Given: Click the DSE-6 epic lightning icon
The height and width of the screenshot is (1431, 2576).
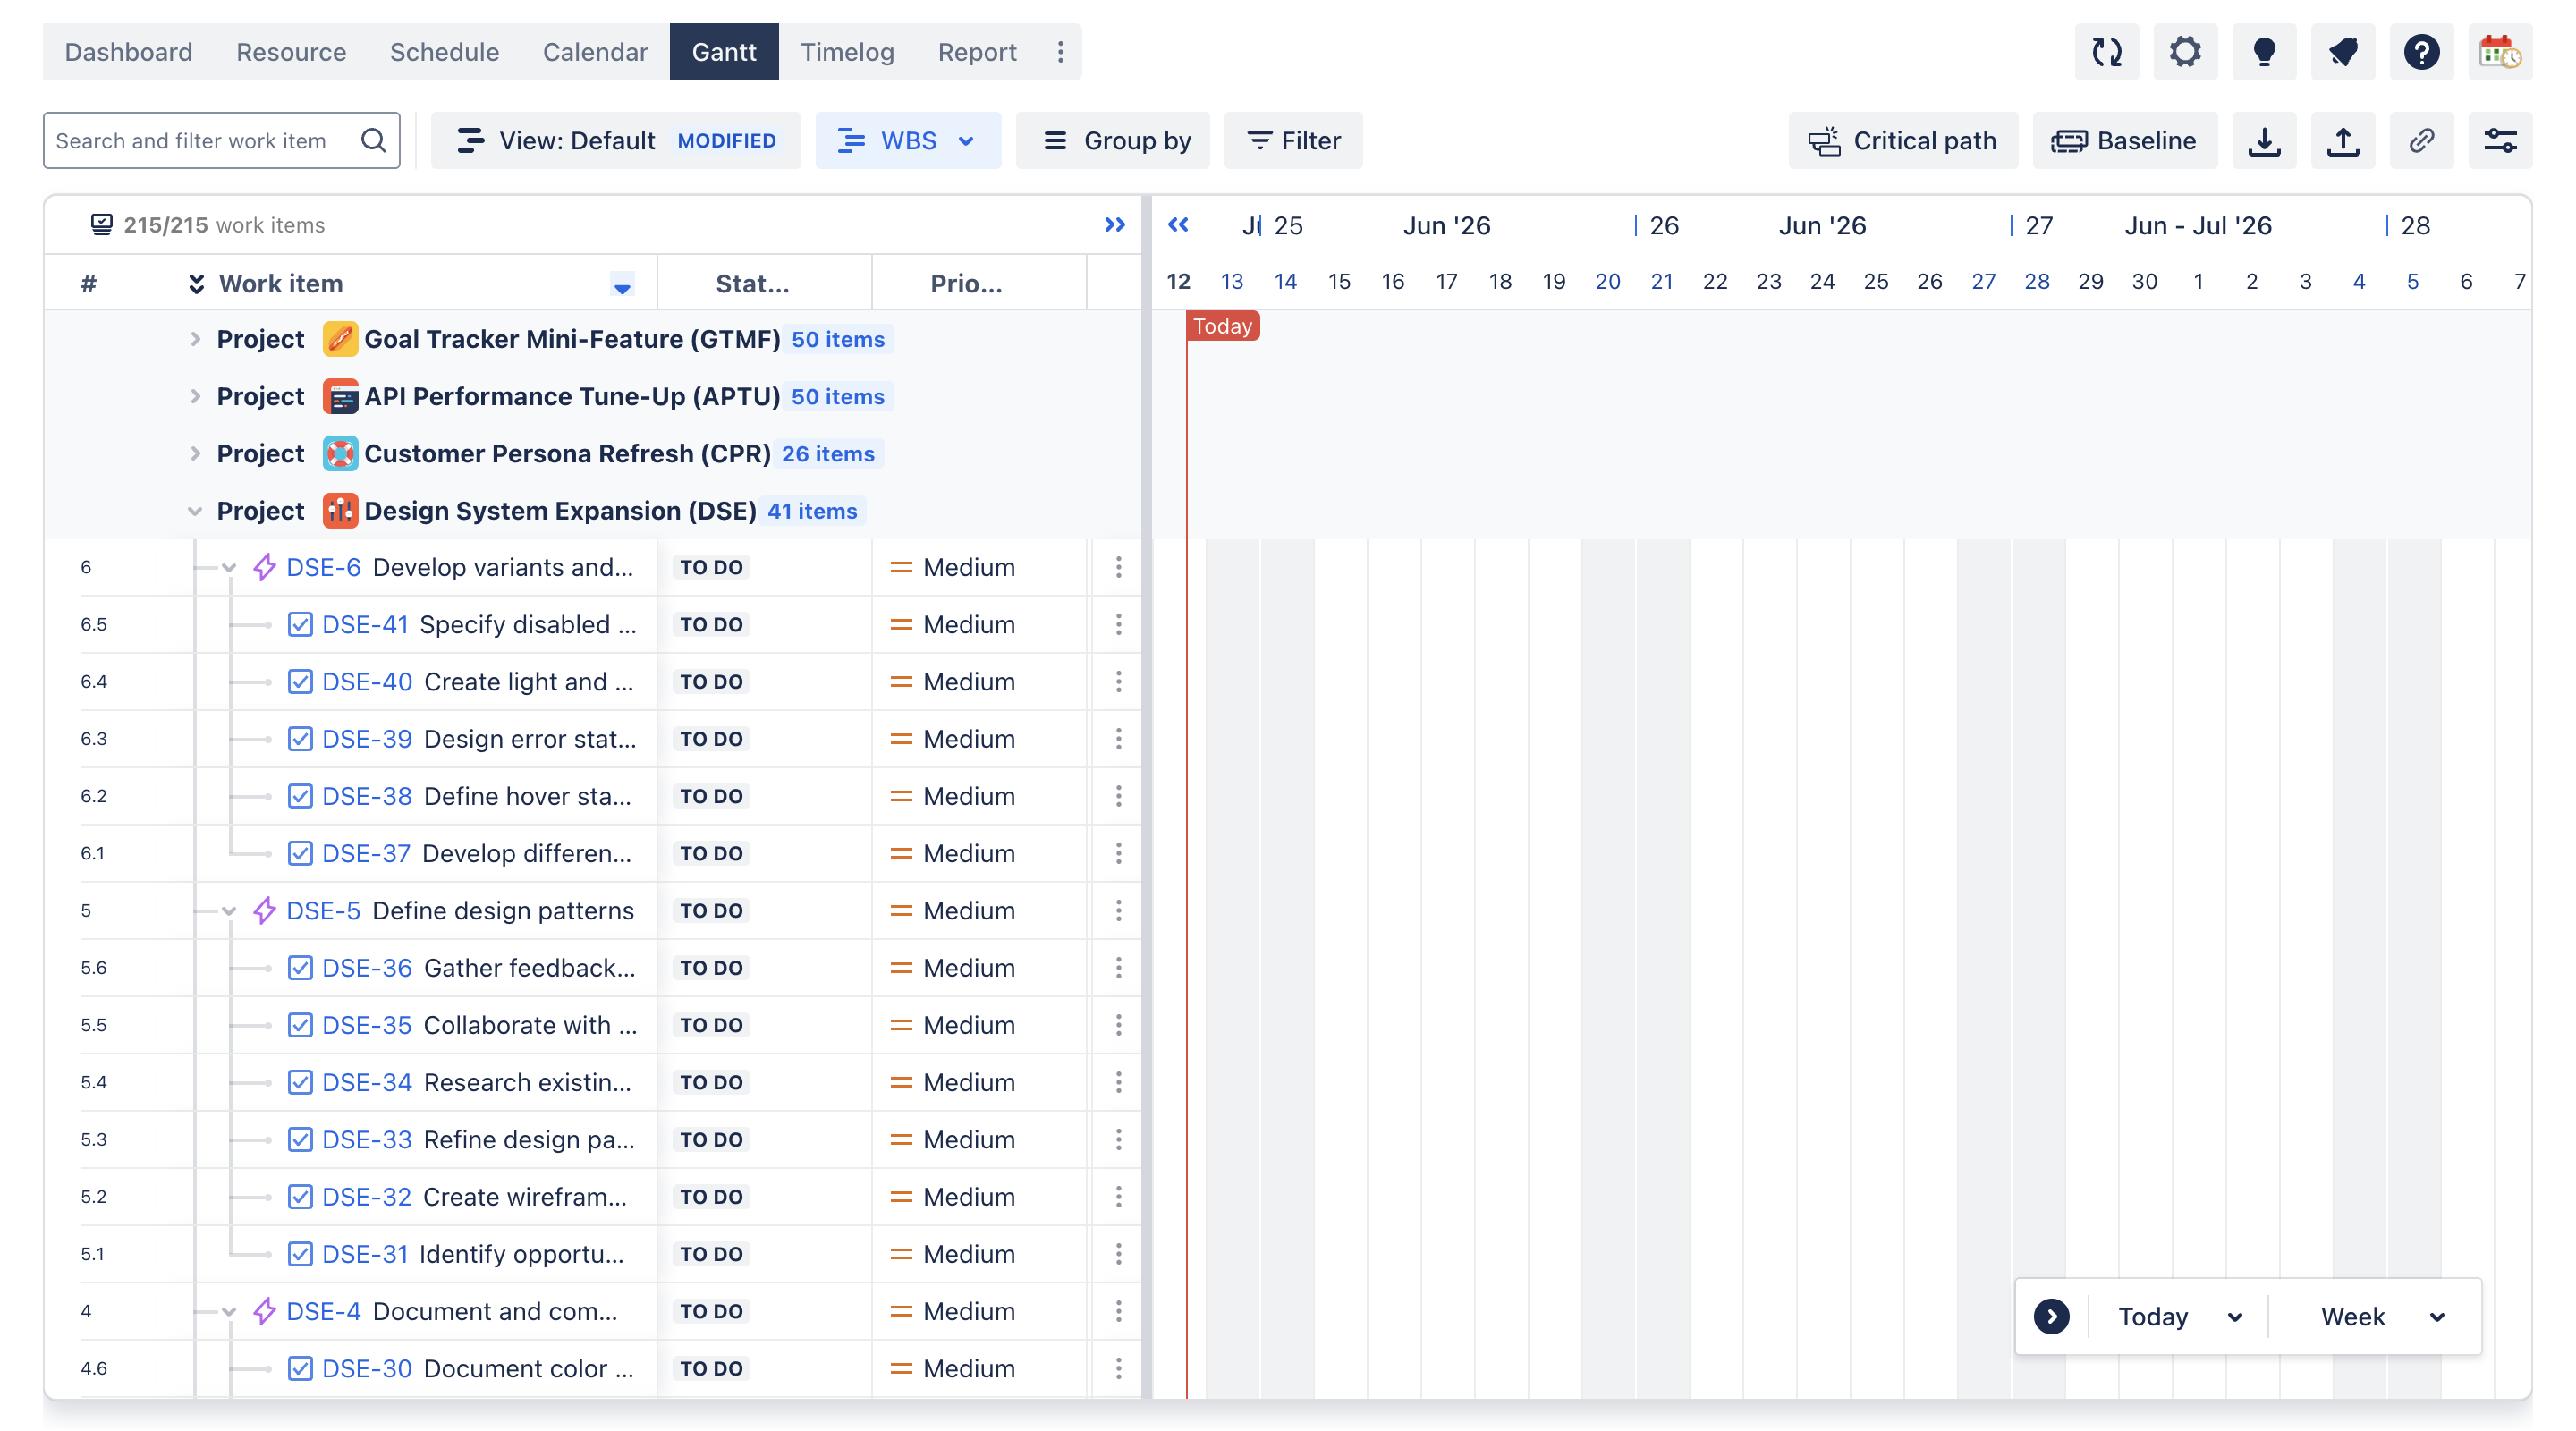Looking at the screenshot, I should (264, 567).
